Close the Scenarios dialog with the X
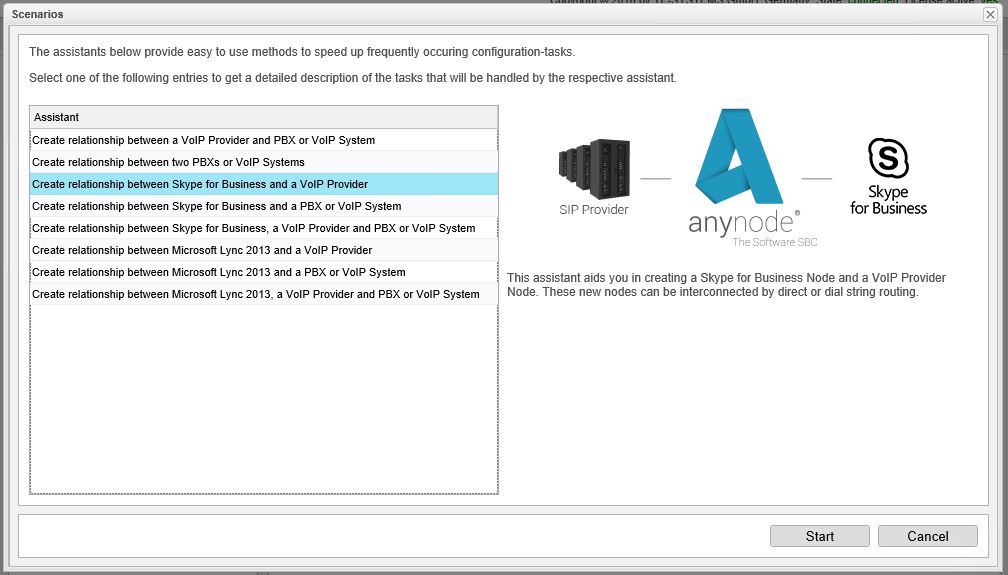The width and height of the screenshot is (1008, 575). click(990, 15)
